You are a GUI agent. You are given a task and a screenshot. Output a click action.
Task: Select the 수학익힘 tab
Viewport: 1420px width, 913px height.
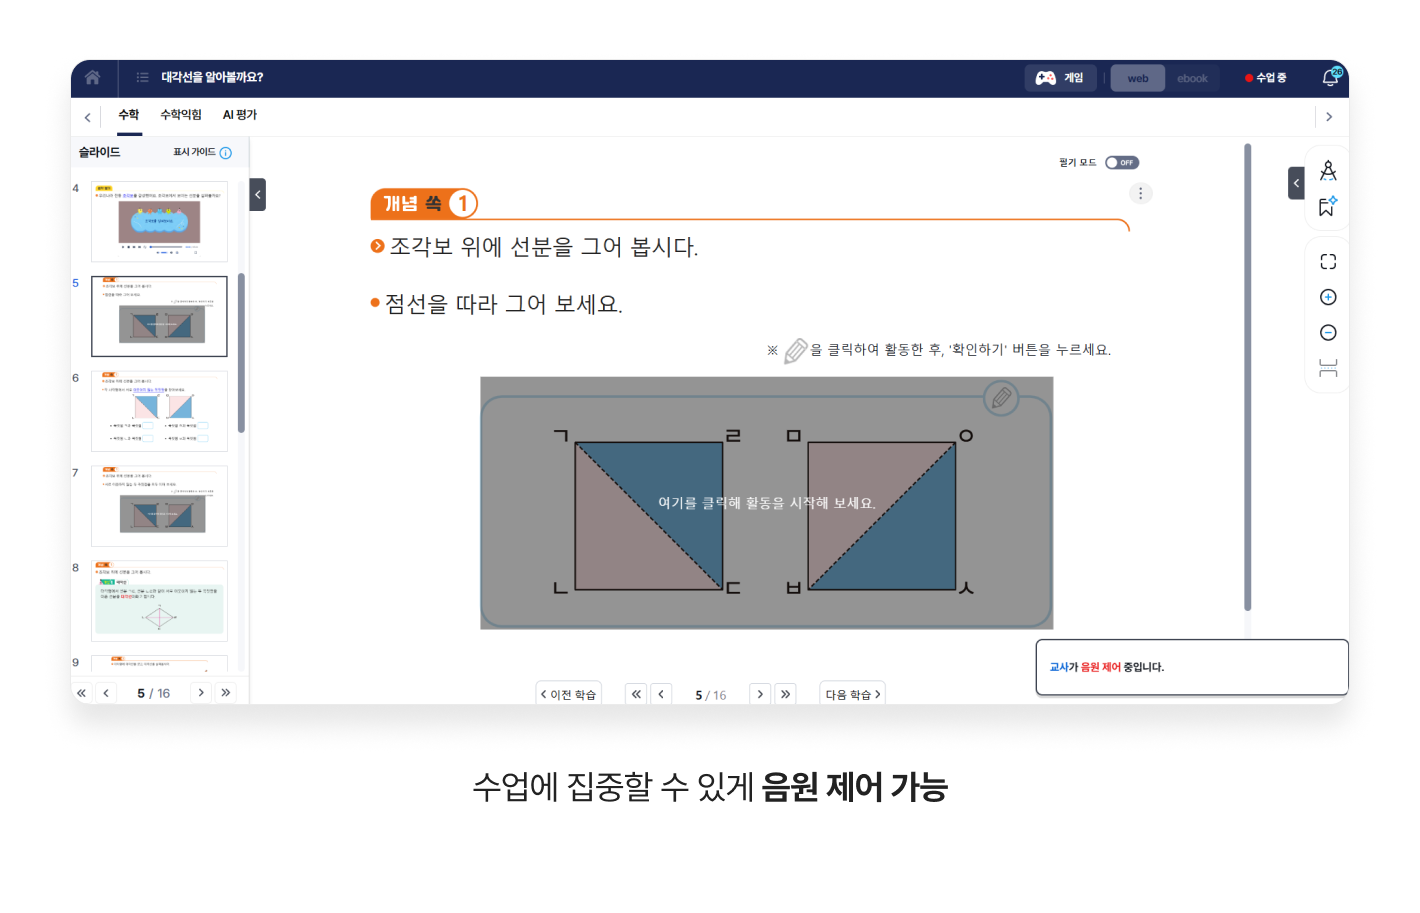pos(181,115)
